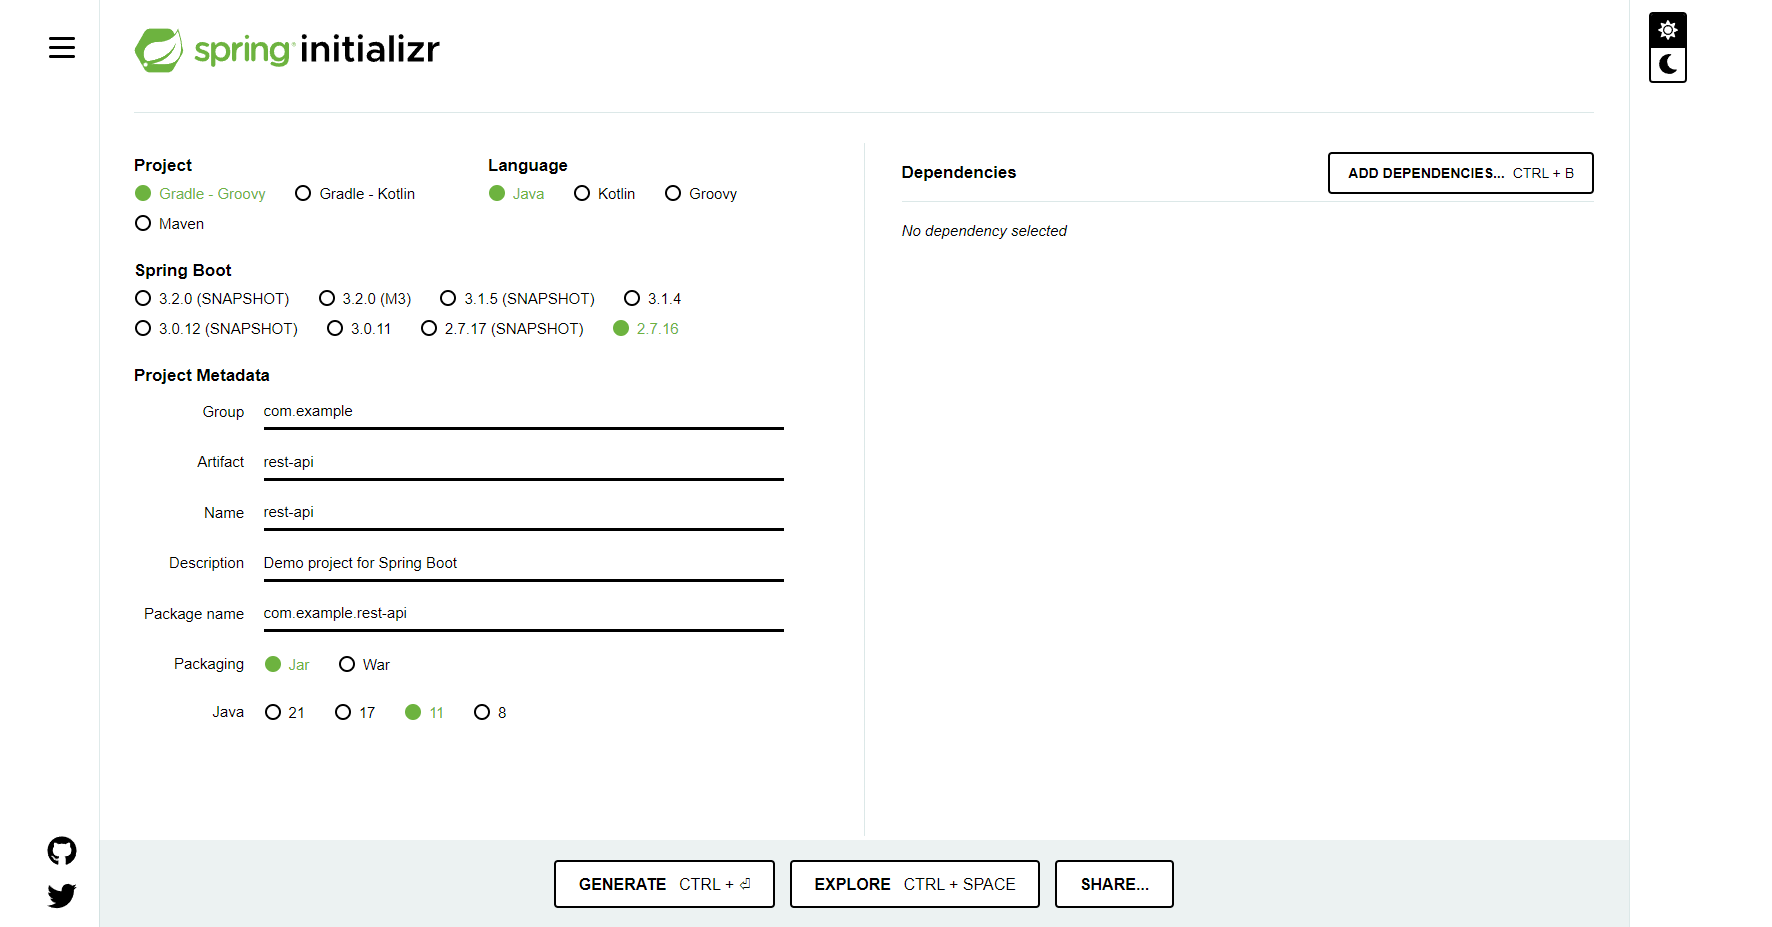
Task: Pick Spring Boot 2.7.17 (SNAPSHOT)
Action: pyautogui.click(x=503, y=329)
